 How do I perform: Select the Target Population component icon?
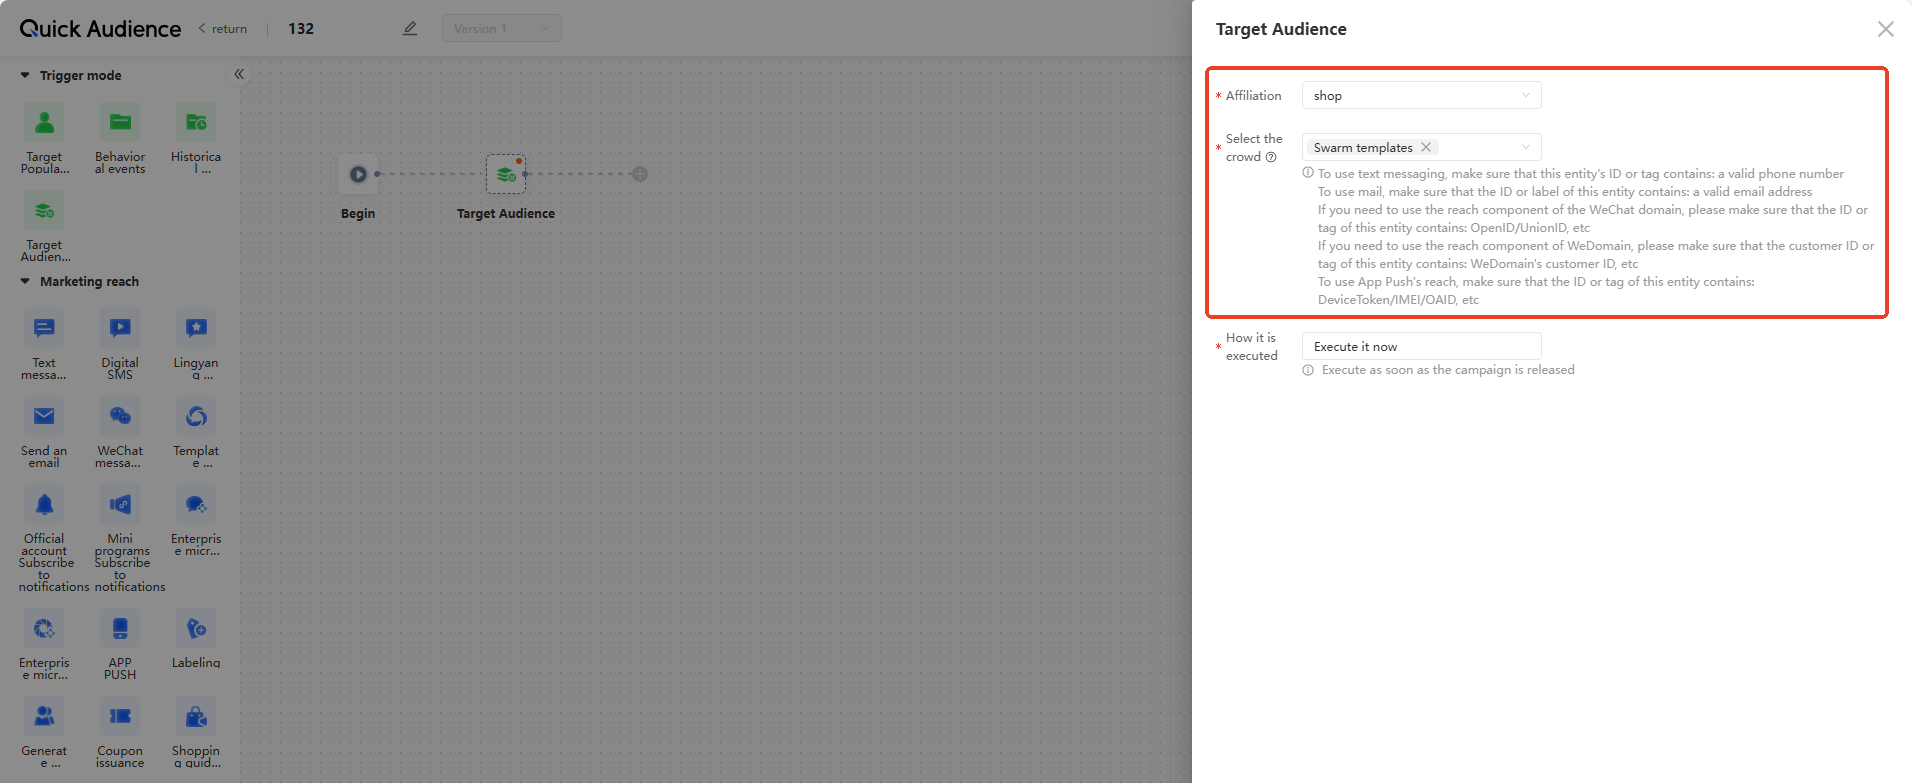coord(44,122)
